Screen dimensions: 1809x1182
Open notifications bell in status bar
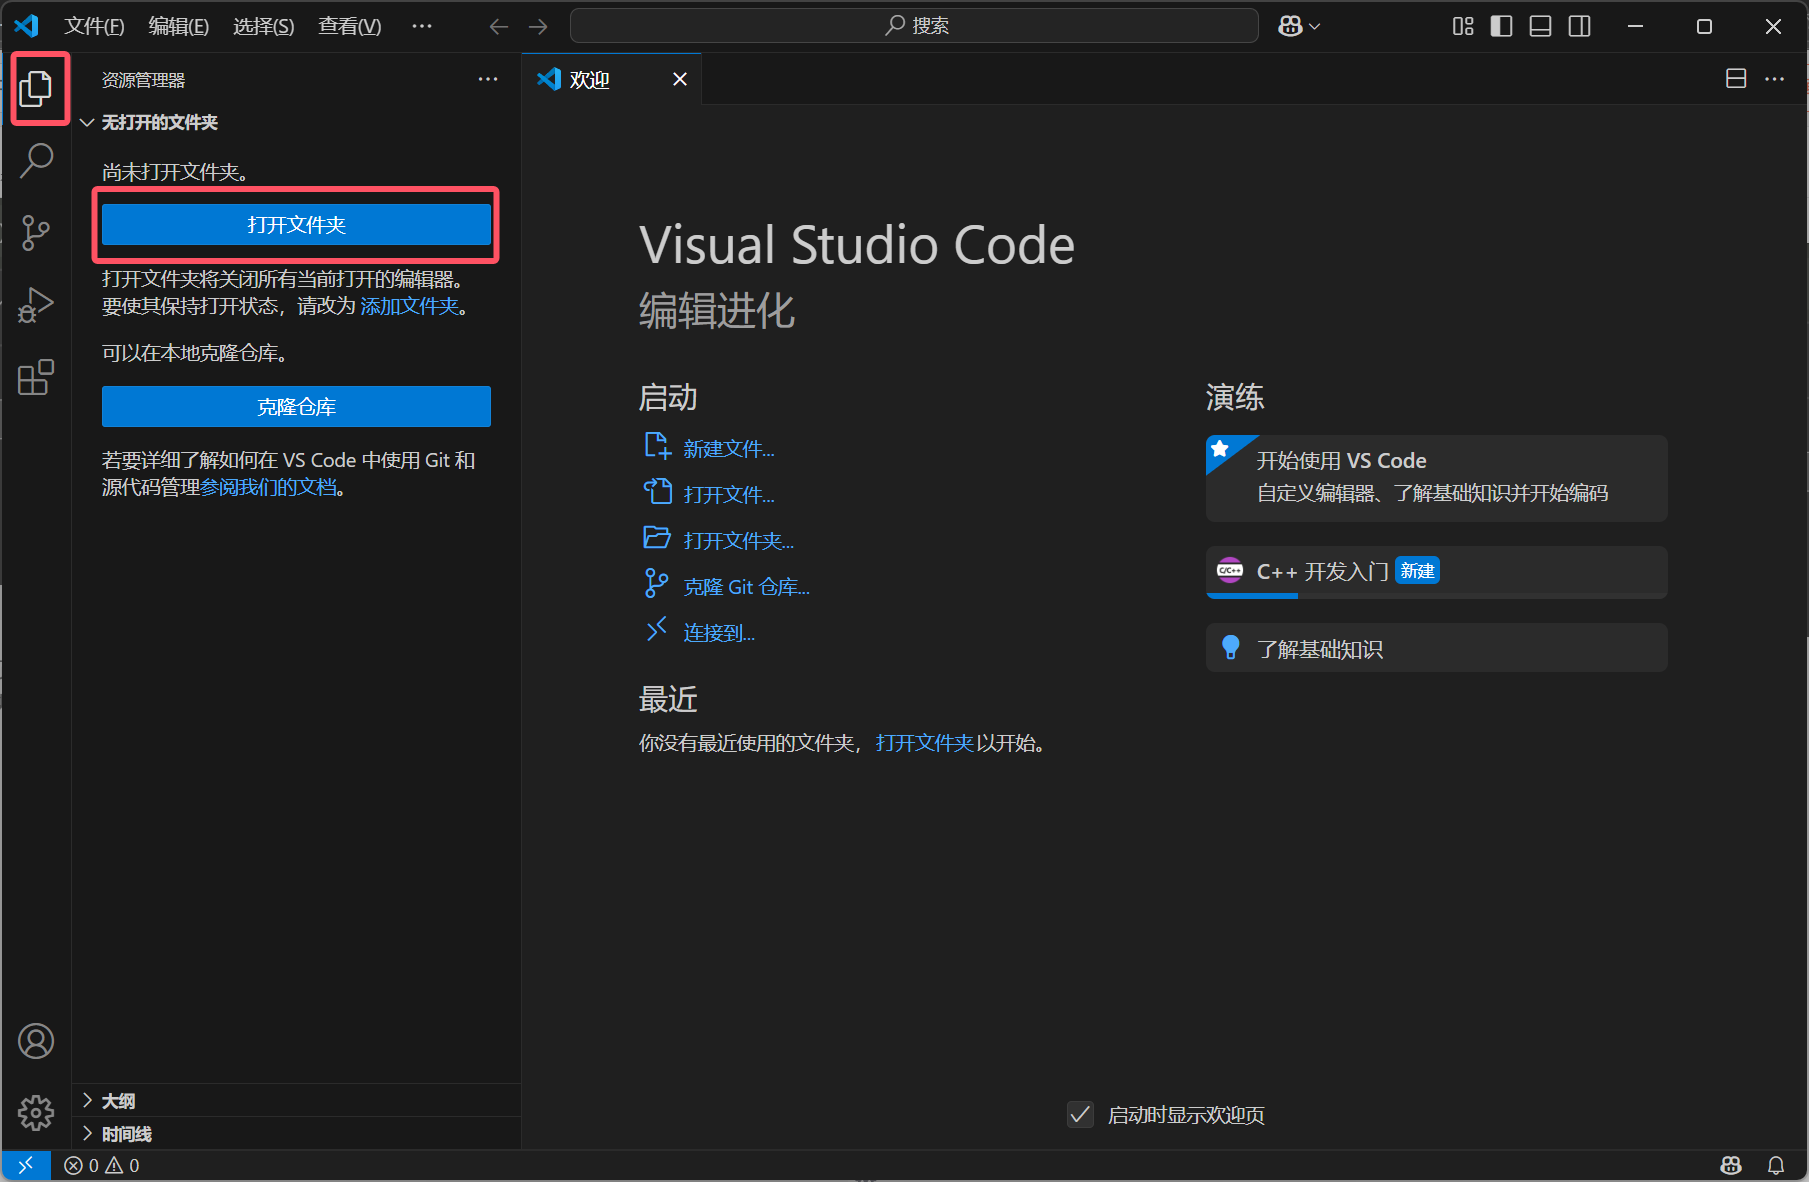pos(1776,1165)
